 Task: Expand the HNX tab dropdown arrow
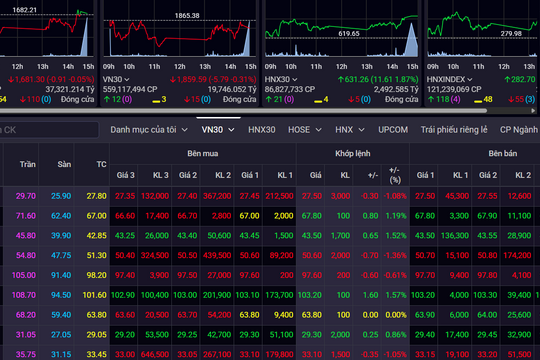point(361,130)
